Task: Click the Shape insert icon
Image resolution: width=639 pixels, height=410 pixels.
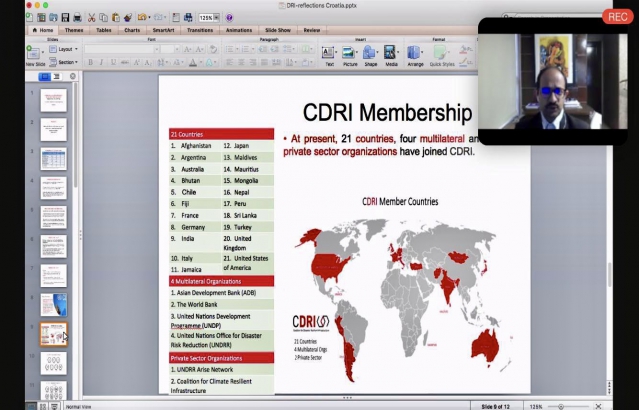Action: (x=370, y=52)
